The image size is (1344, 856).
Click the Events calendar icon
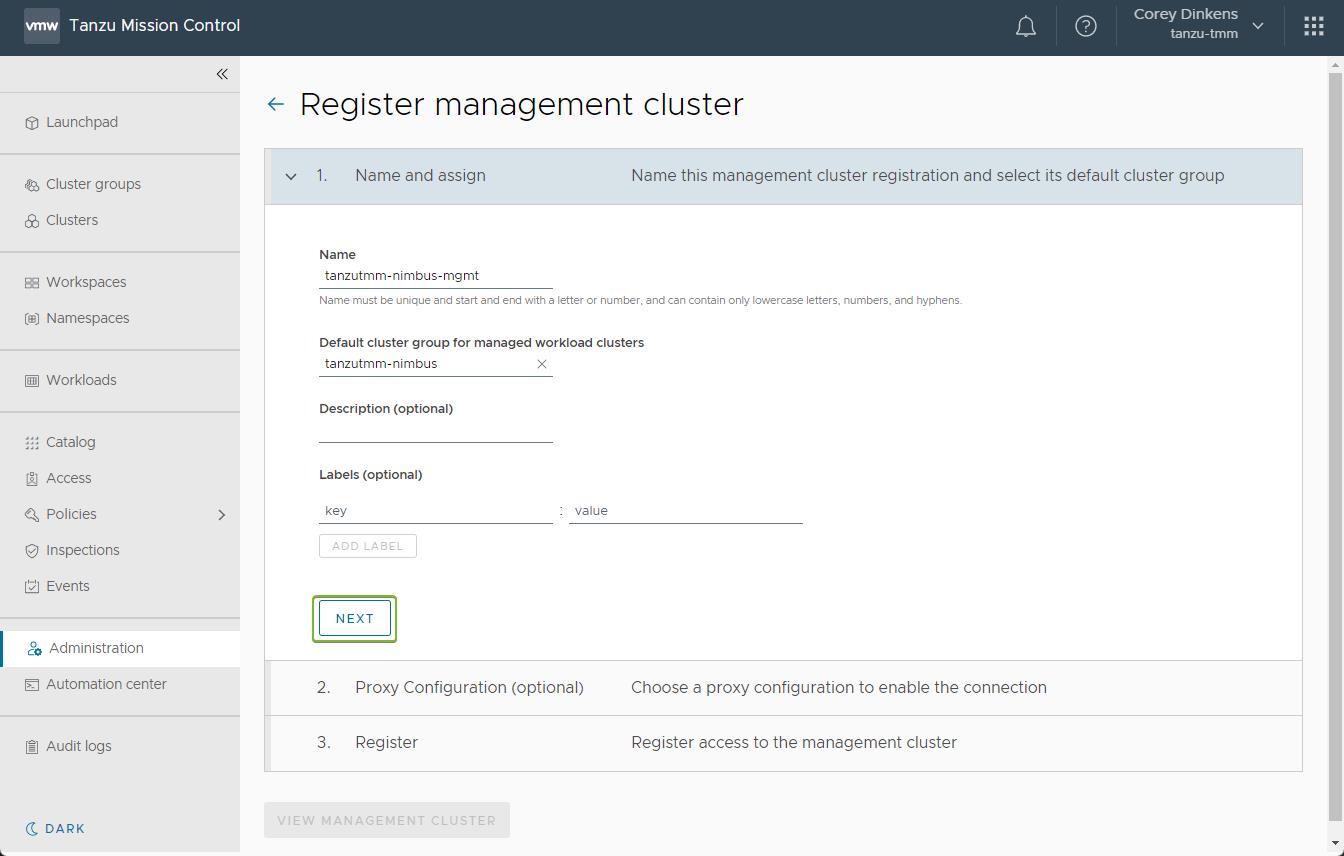32,587
